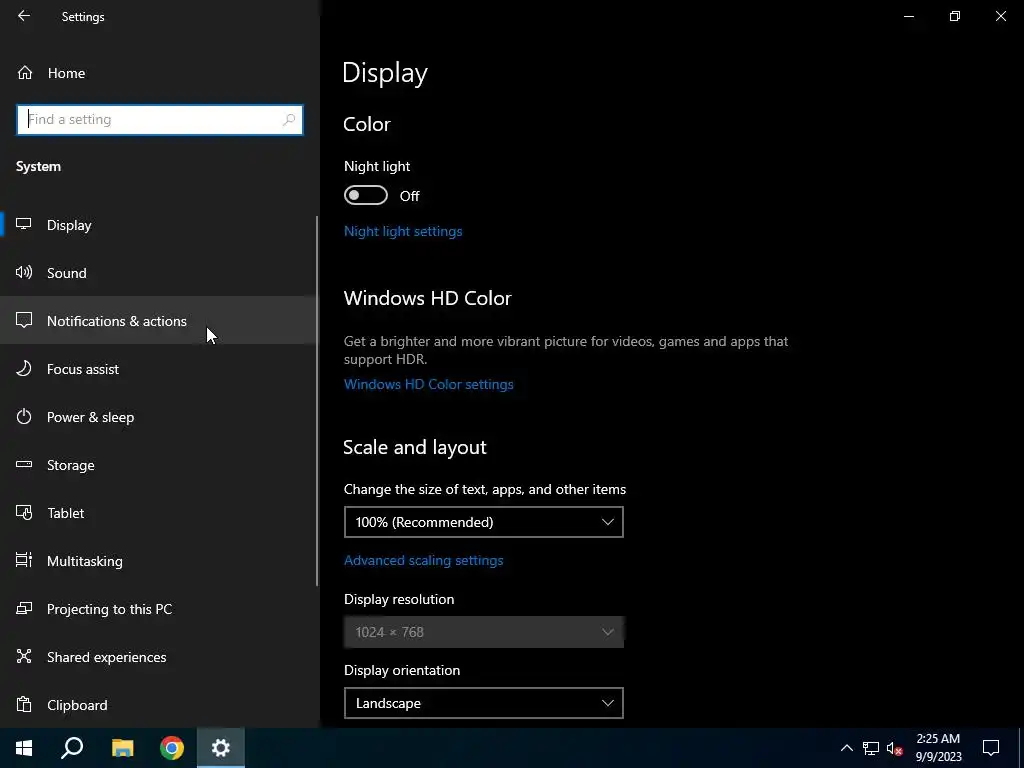Open Projecting to this PC page
This screenshot has width=1024, height=768.
click(159, 609)
